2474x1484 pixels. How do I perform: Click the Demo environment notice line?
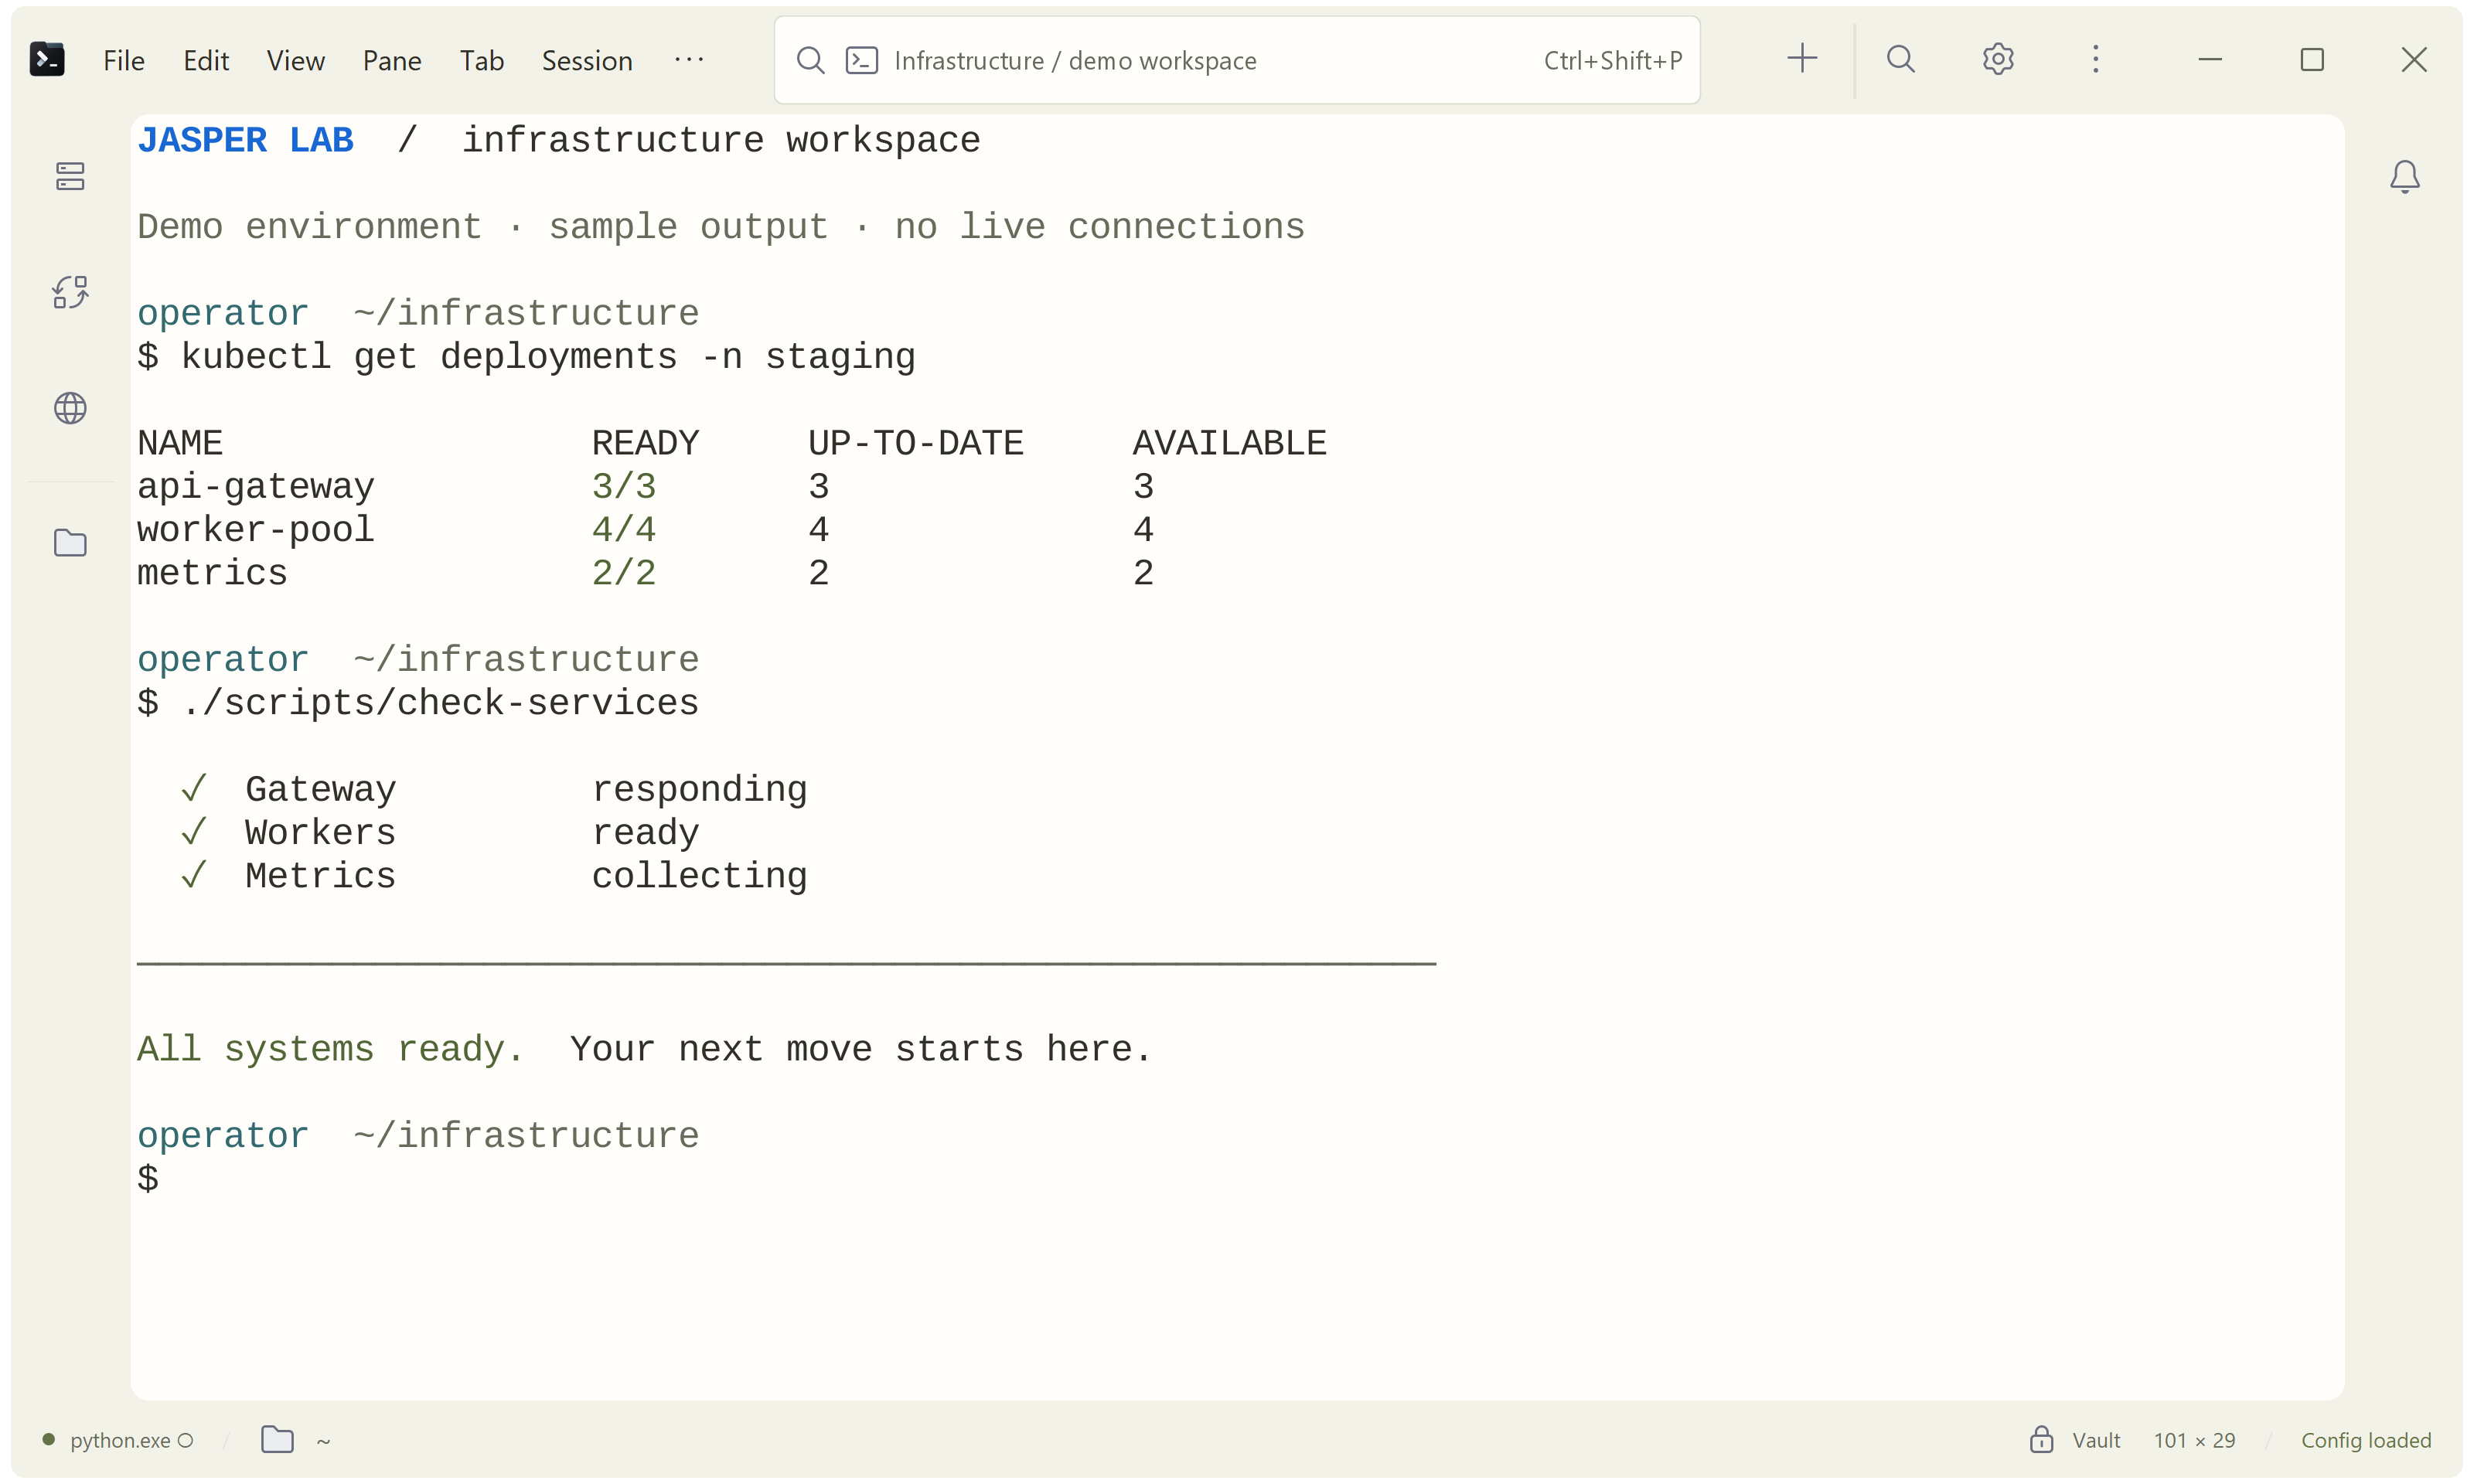point(720,227)
